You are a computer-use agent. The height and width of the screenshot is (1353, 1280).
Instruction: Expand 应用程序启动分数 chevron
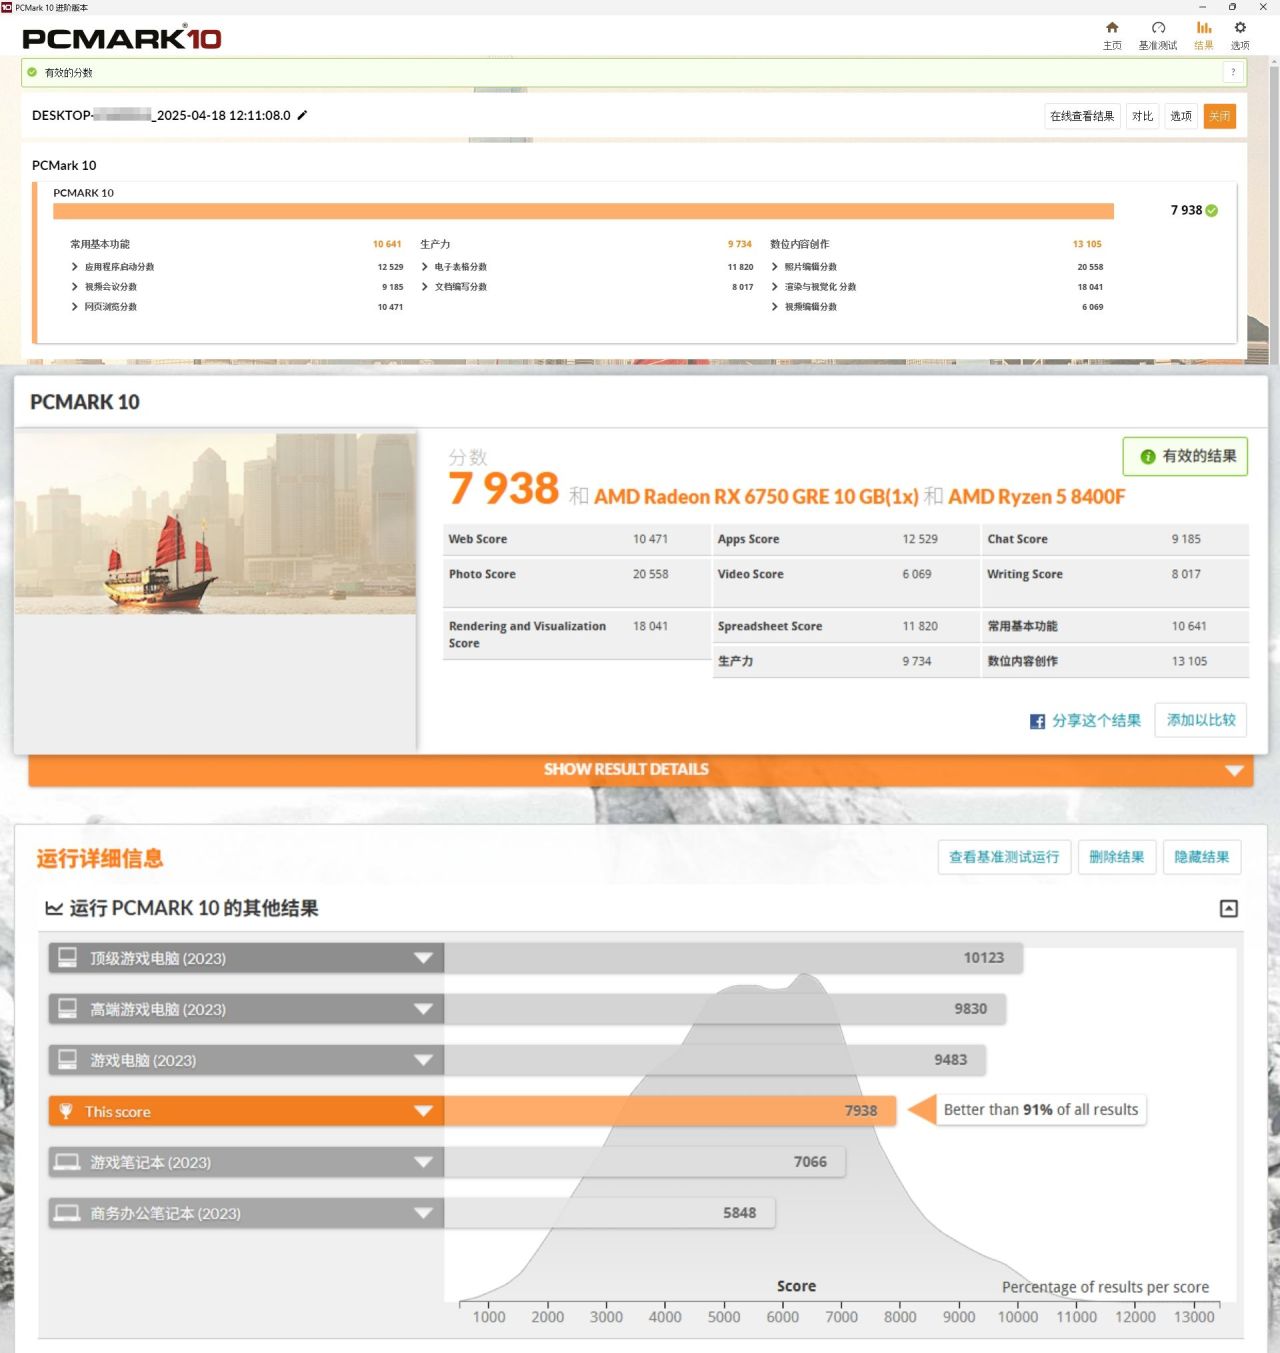click(x=75, y=267)
